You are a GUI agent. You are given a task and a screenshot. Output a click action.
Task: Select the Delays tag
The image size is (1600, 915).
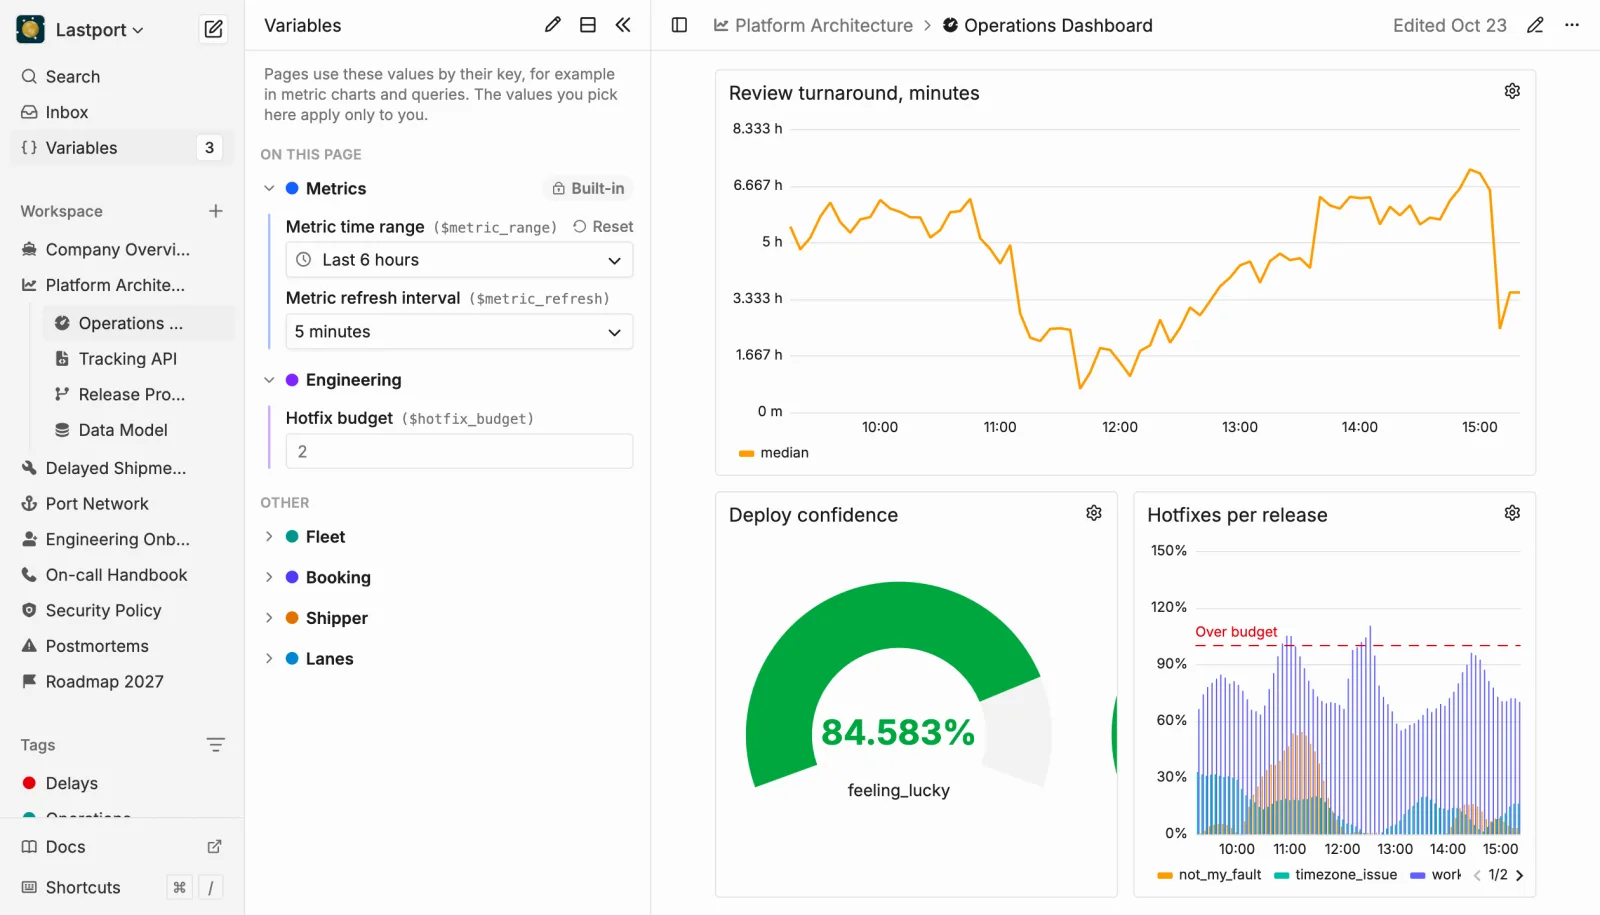pos(122,783)
